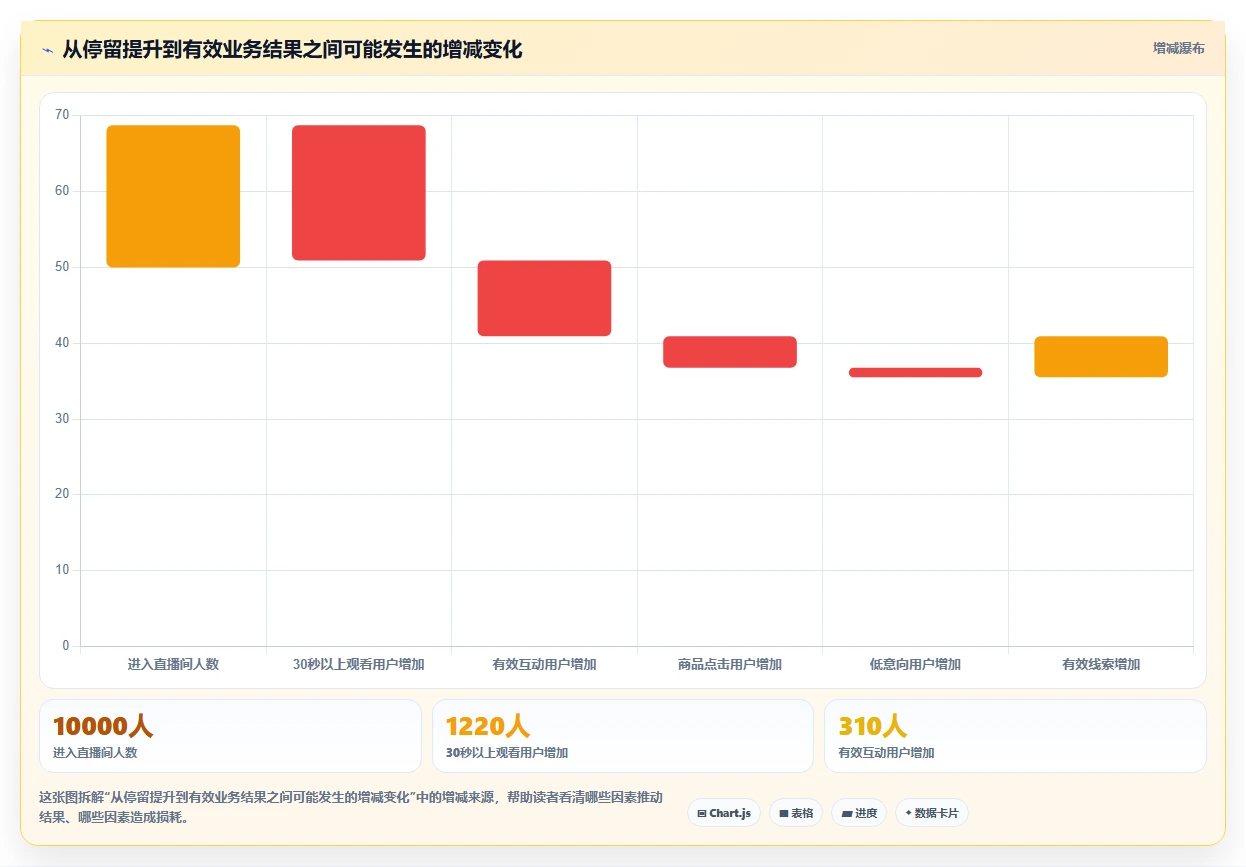
Task: Select the red 有效互动用户增加 bar
Action: (544, 298)
